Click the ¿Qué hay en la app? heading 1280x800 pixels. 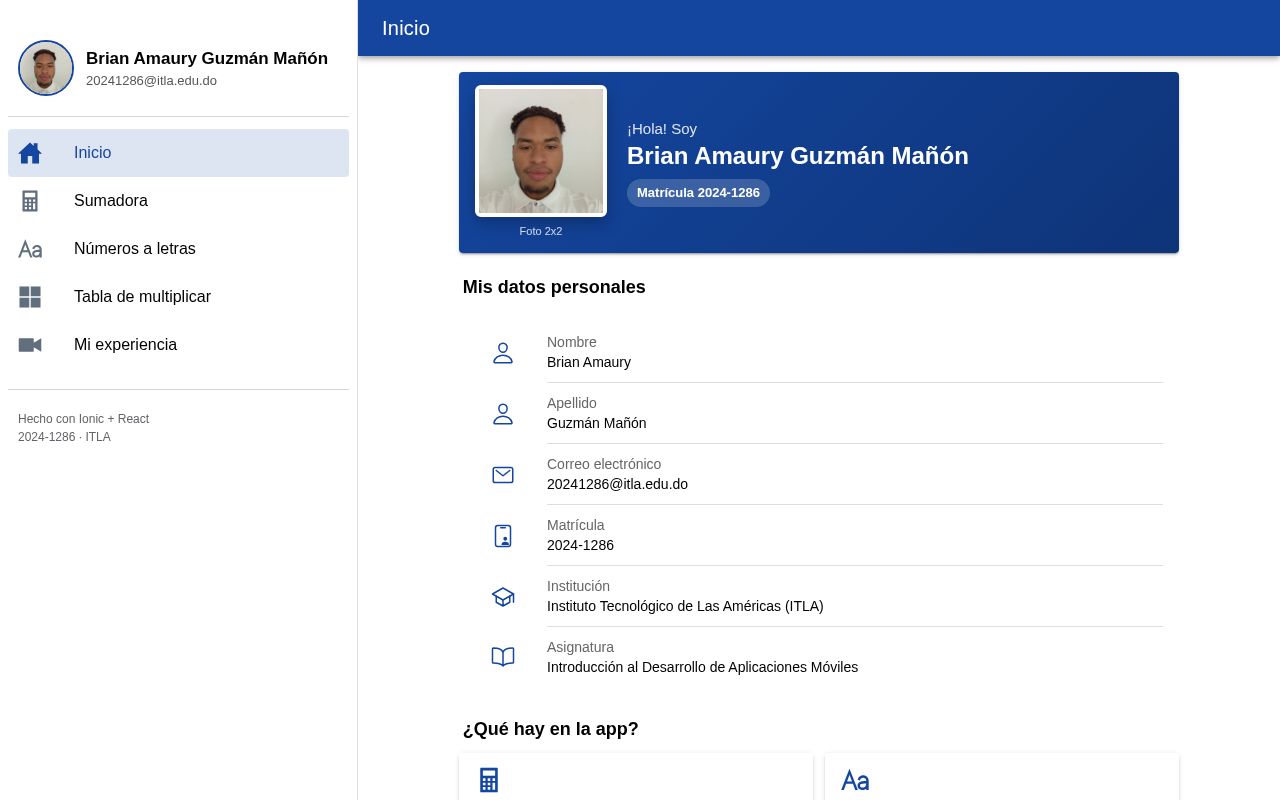(x=550, y=729)
